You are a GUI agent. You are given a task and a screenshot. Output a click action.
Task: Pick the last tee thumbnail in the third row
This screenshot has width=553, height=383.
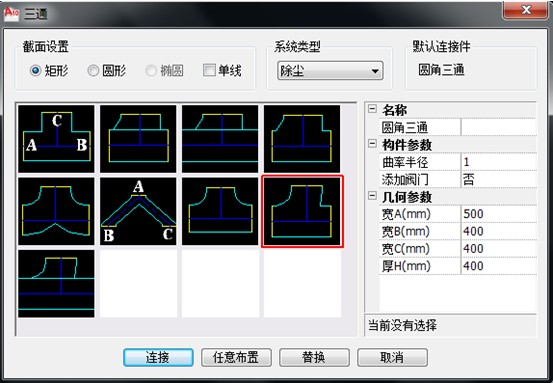pos(56,284)
